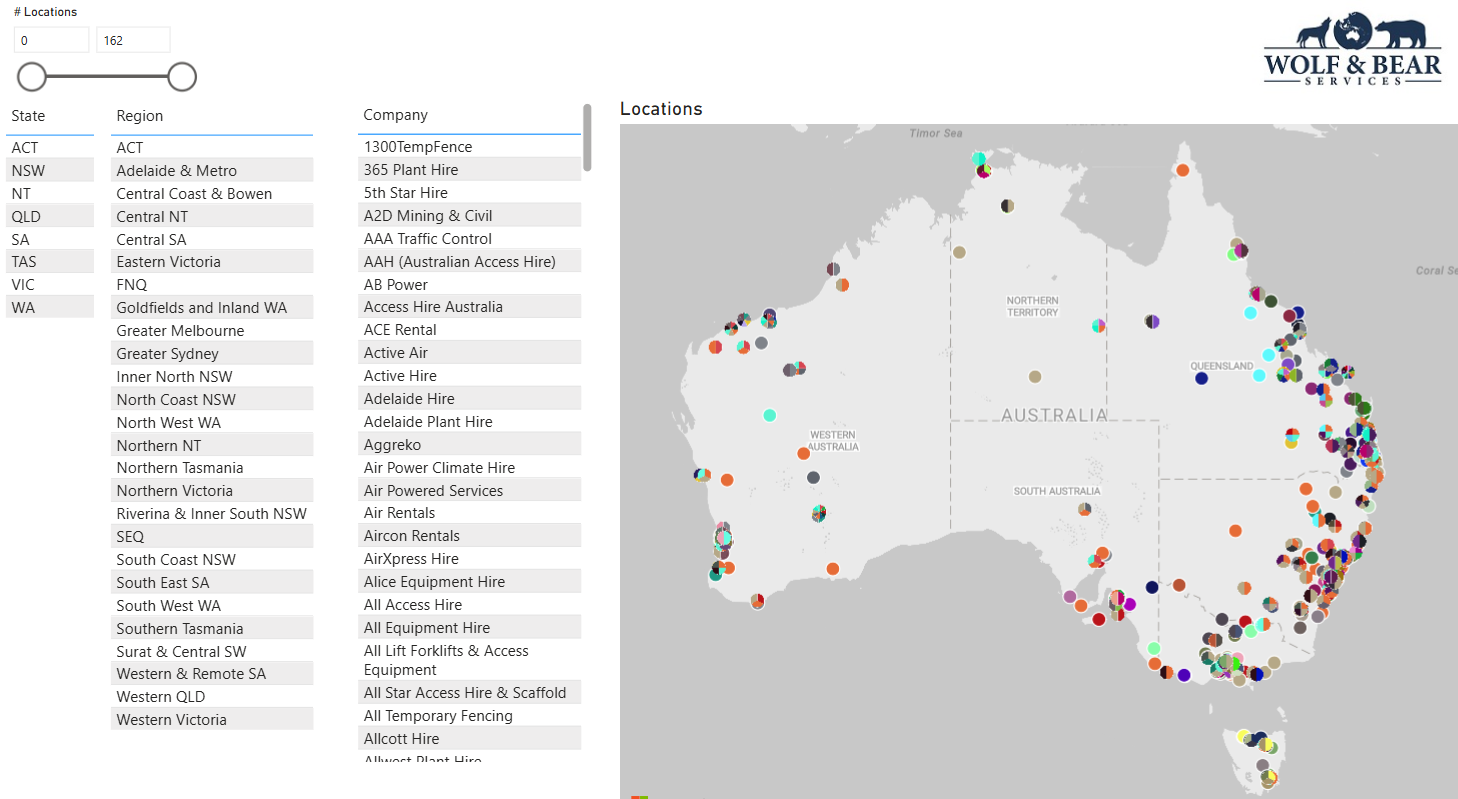Image resolution: width=1458 pixels, height=799 pixels.
Task: Select SA in the State slicer
Action: coord(50,240)
